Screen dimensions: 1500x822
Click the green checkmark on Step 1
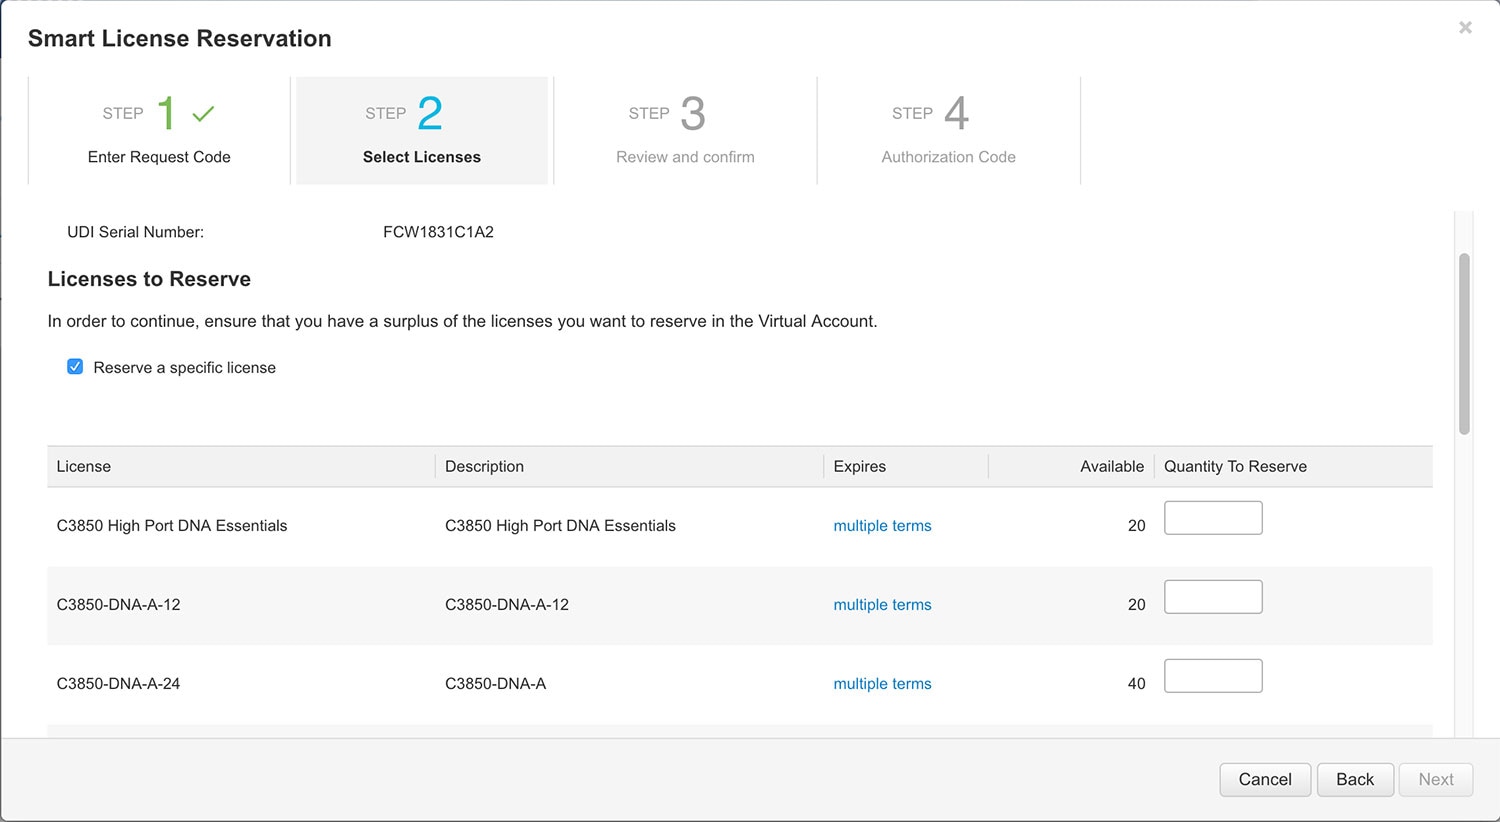point(203,114)
